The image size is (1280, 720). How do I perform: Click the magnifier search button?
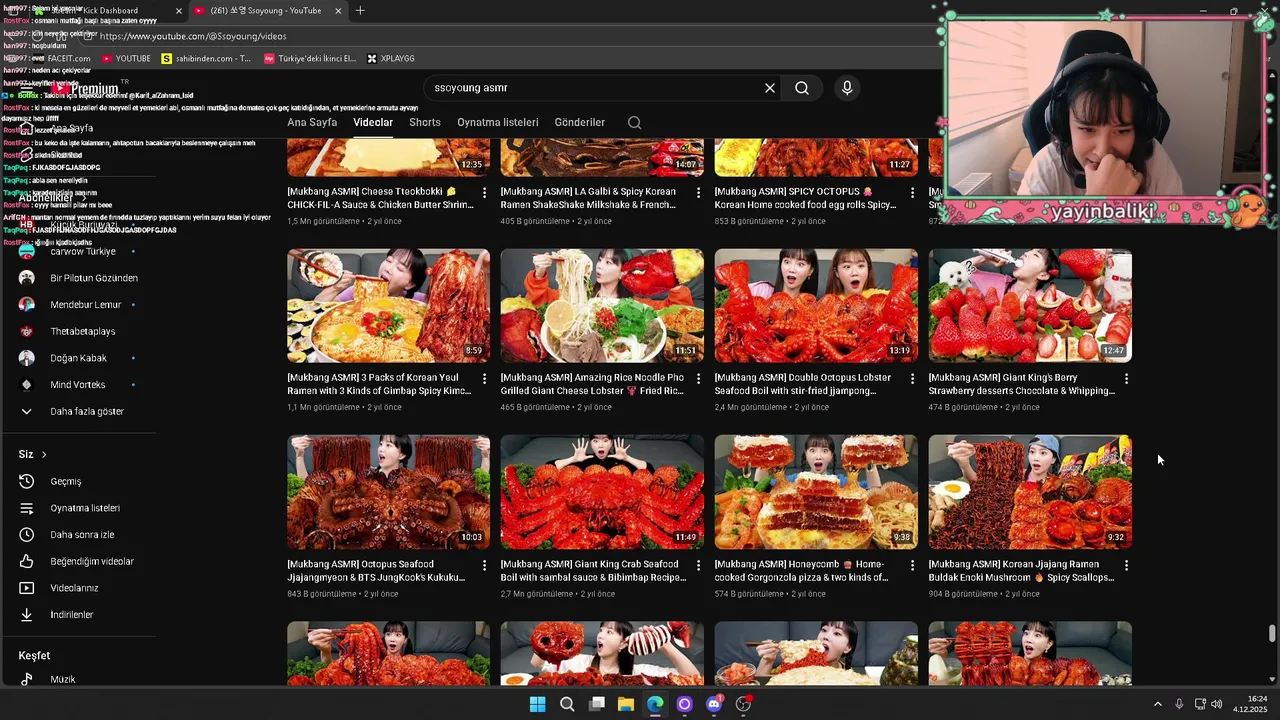coord(802,88)
